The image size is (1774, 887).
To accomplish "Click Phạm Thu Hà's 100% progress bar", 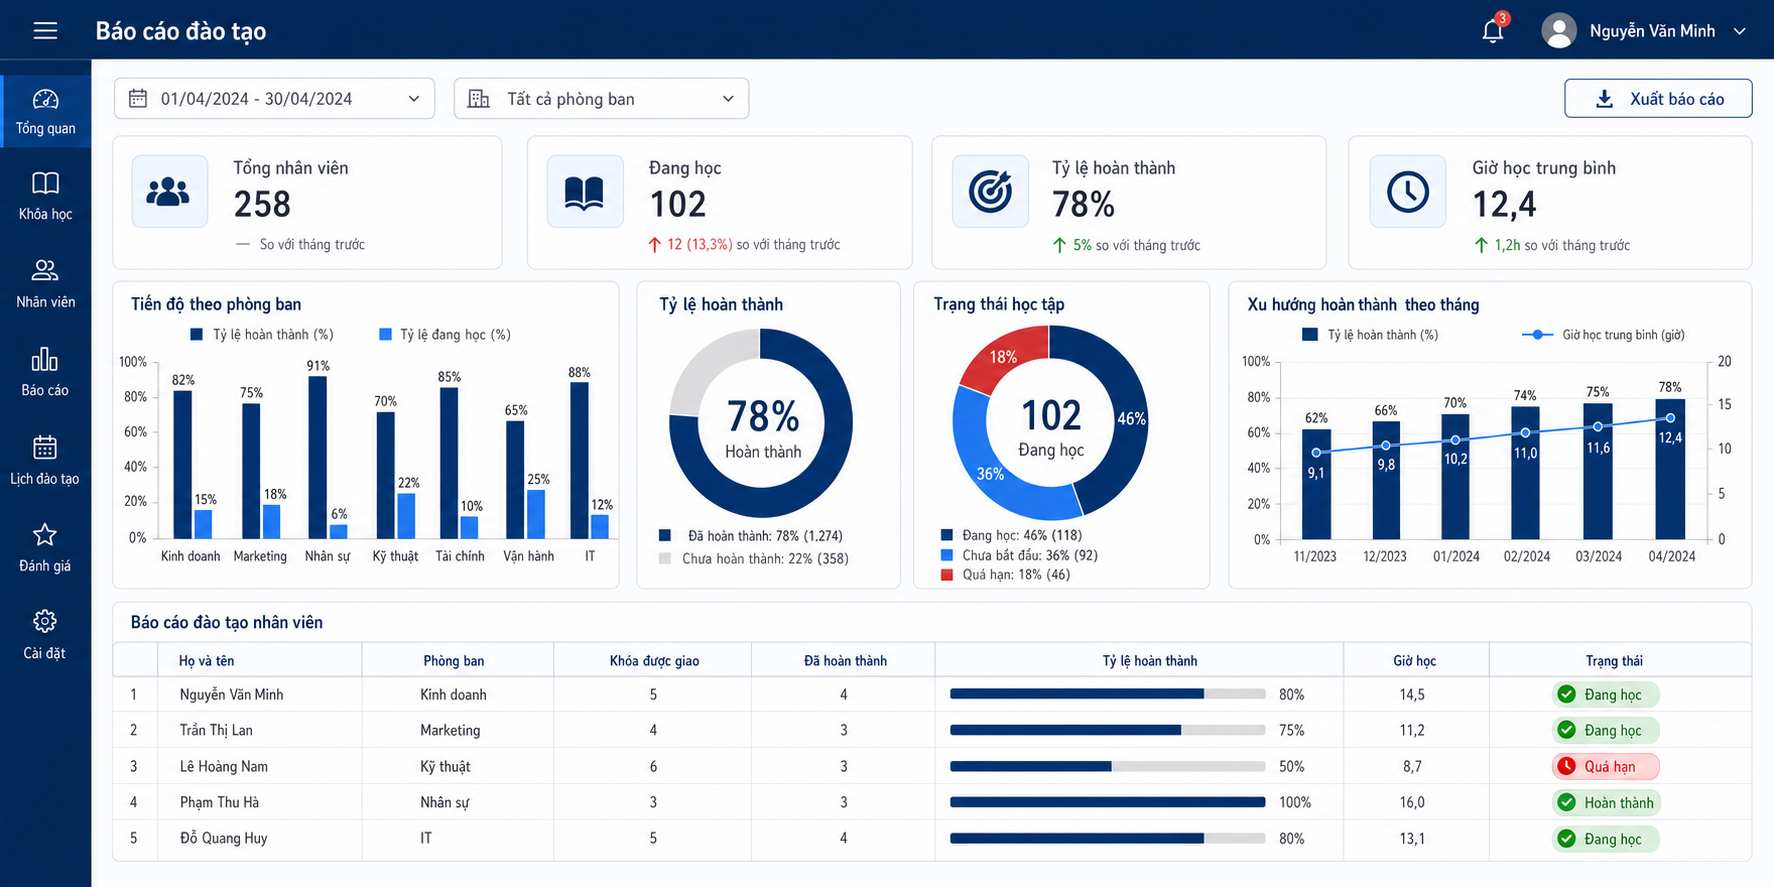I will 1107,802.
